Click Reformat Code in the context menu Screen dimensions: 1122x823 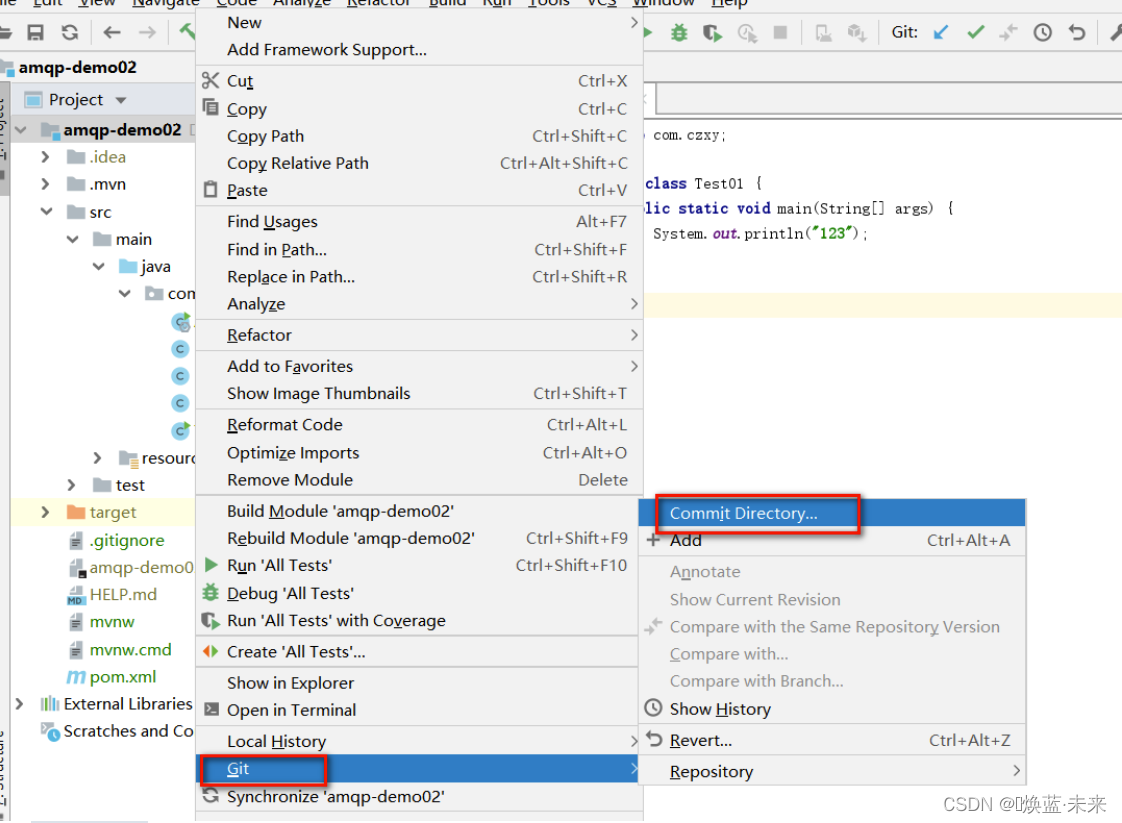click(284, 425)
